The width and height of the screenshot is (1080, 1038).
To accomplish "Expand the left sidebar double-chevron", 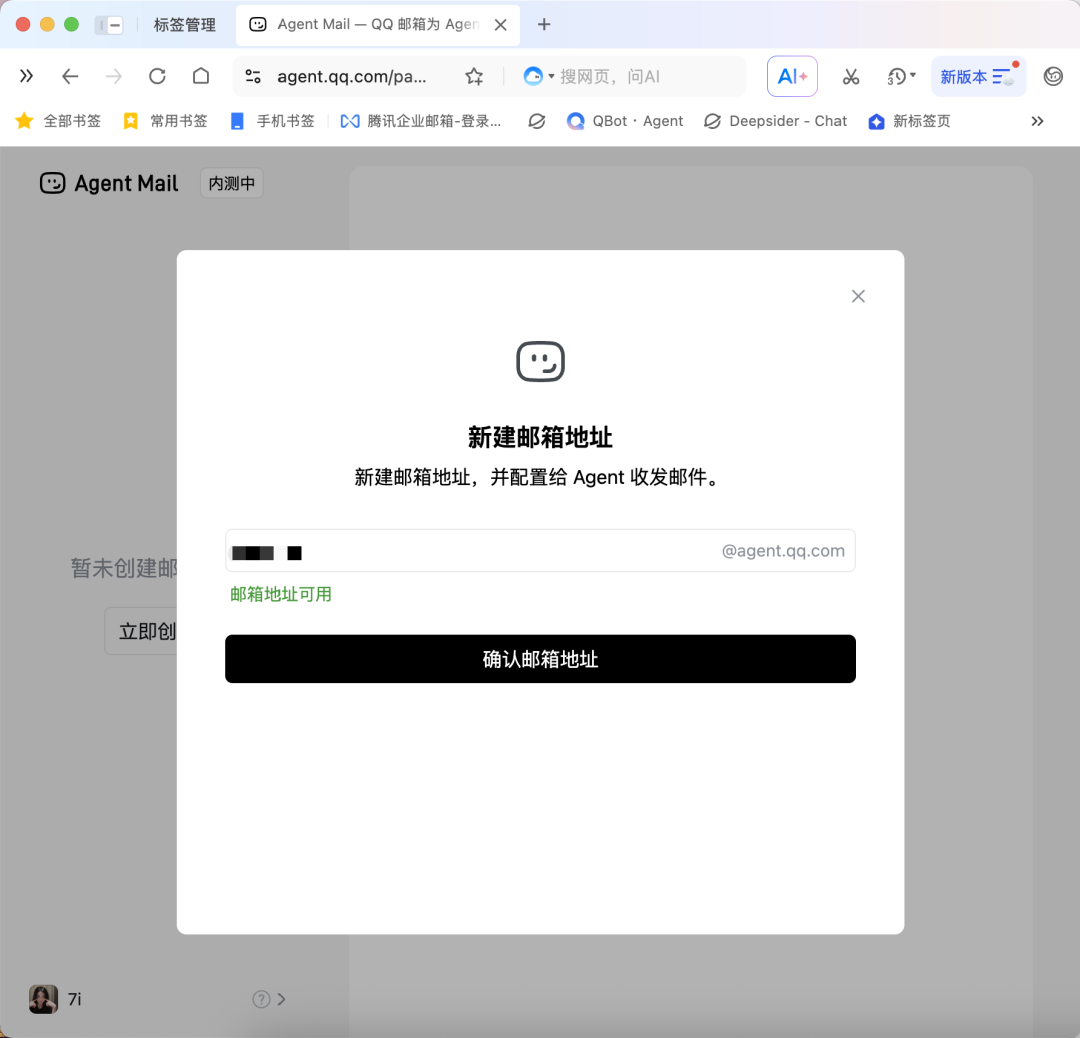I will pos(26,76).
